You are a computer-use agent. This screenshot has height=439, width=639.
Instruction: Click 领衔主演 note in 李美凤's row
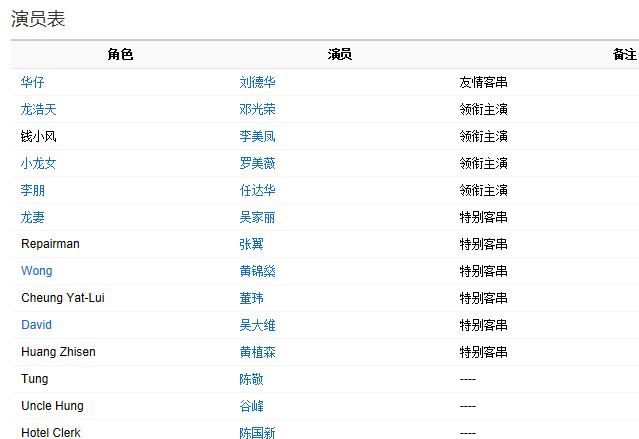[x=483, y=136]
